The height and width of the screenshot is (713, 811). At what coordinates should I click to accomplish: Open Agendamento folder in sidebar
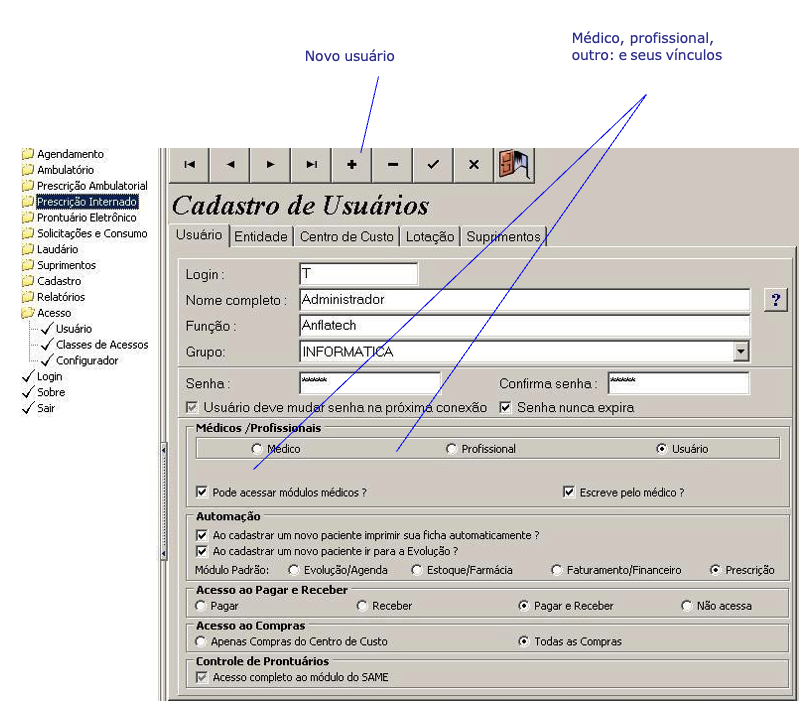pyautogui.click(x=63, y=154)
